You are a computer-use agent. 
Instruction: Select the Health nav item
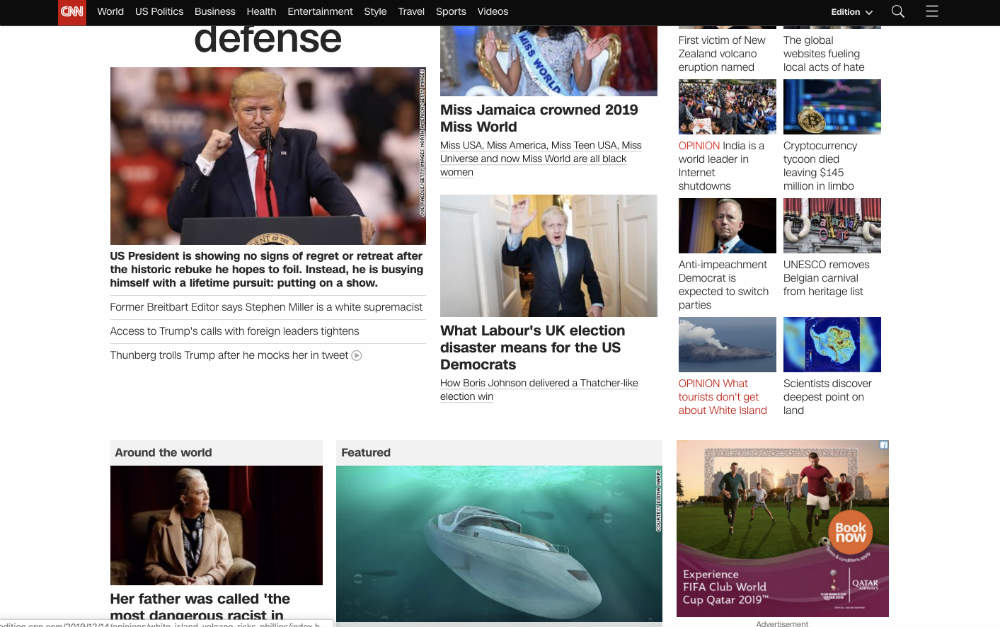261,11
